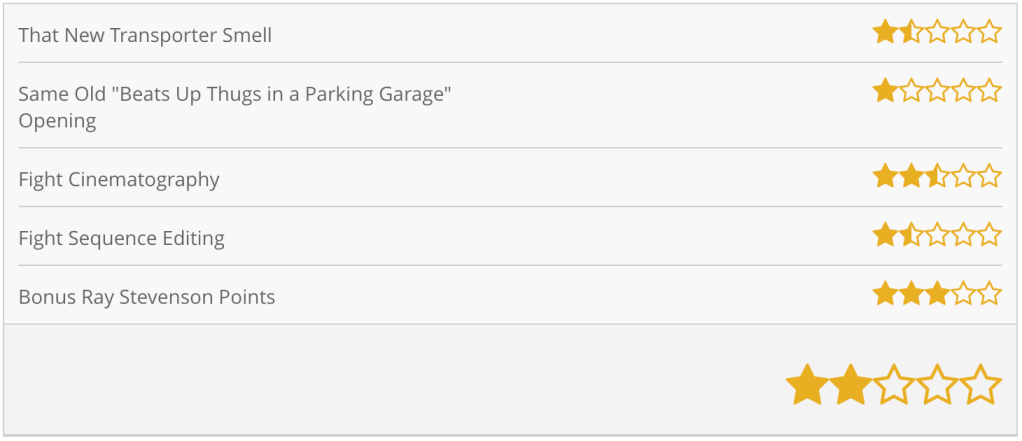The height and width of the screenshot is (441, 1022).
Task: Select third star of Parking Garage Opening rating
Action: click(x=937, y=92)
